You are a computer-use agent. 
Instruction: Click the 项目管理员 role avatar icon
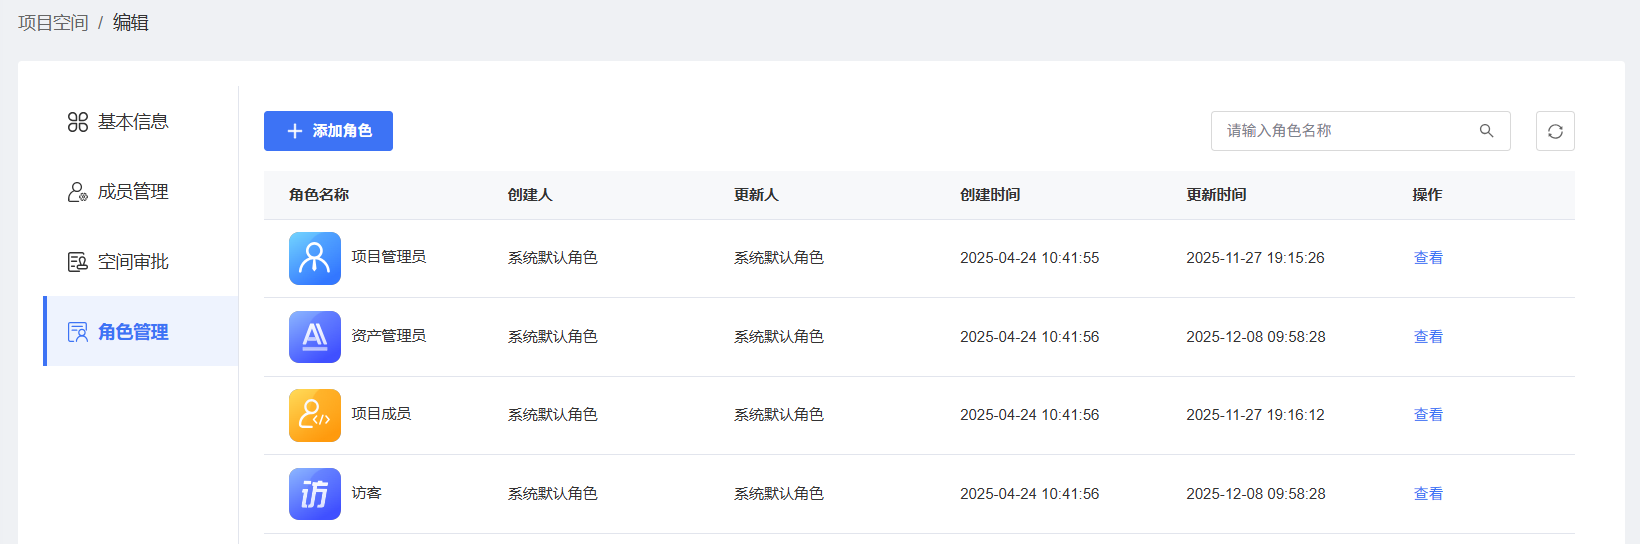click(315, 258)
